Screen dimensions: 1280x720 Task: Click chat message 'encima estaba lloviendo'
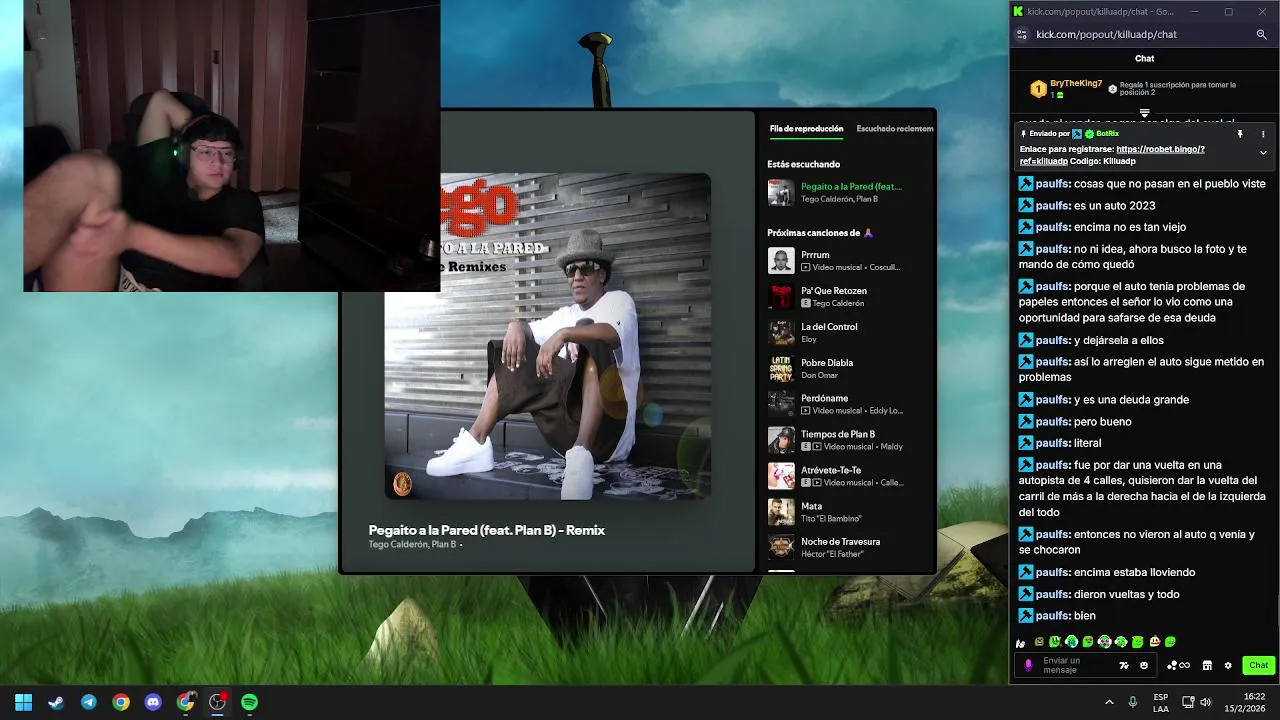click(1134, 573)
